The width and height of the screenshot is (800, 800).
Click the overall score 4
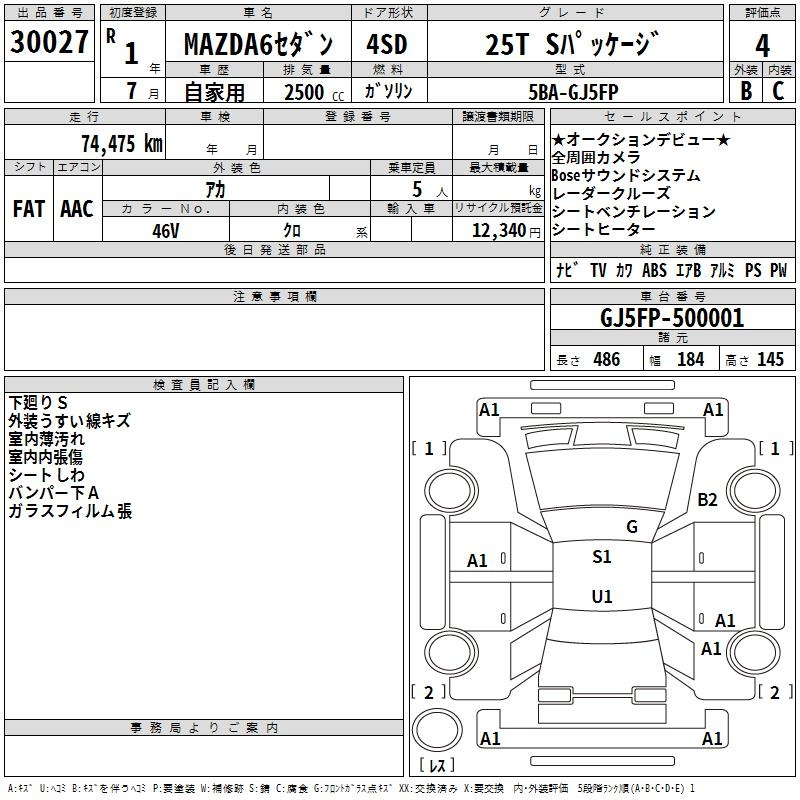(x=762, y=46)
